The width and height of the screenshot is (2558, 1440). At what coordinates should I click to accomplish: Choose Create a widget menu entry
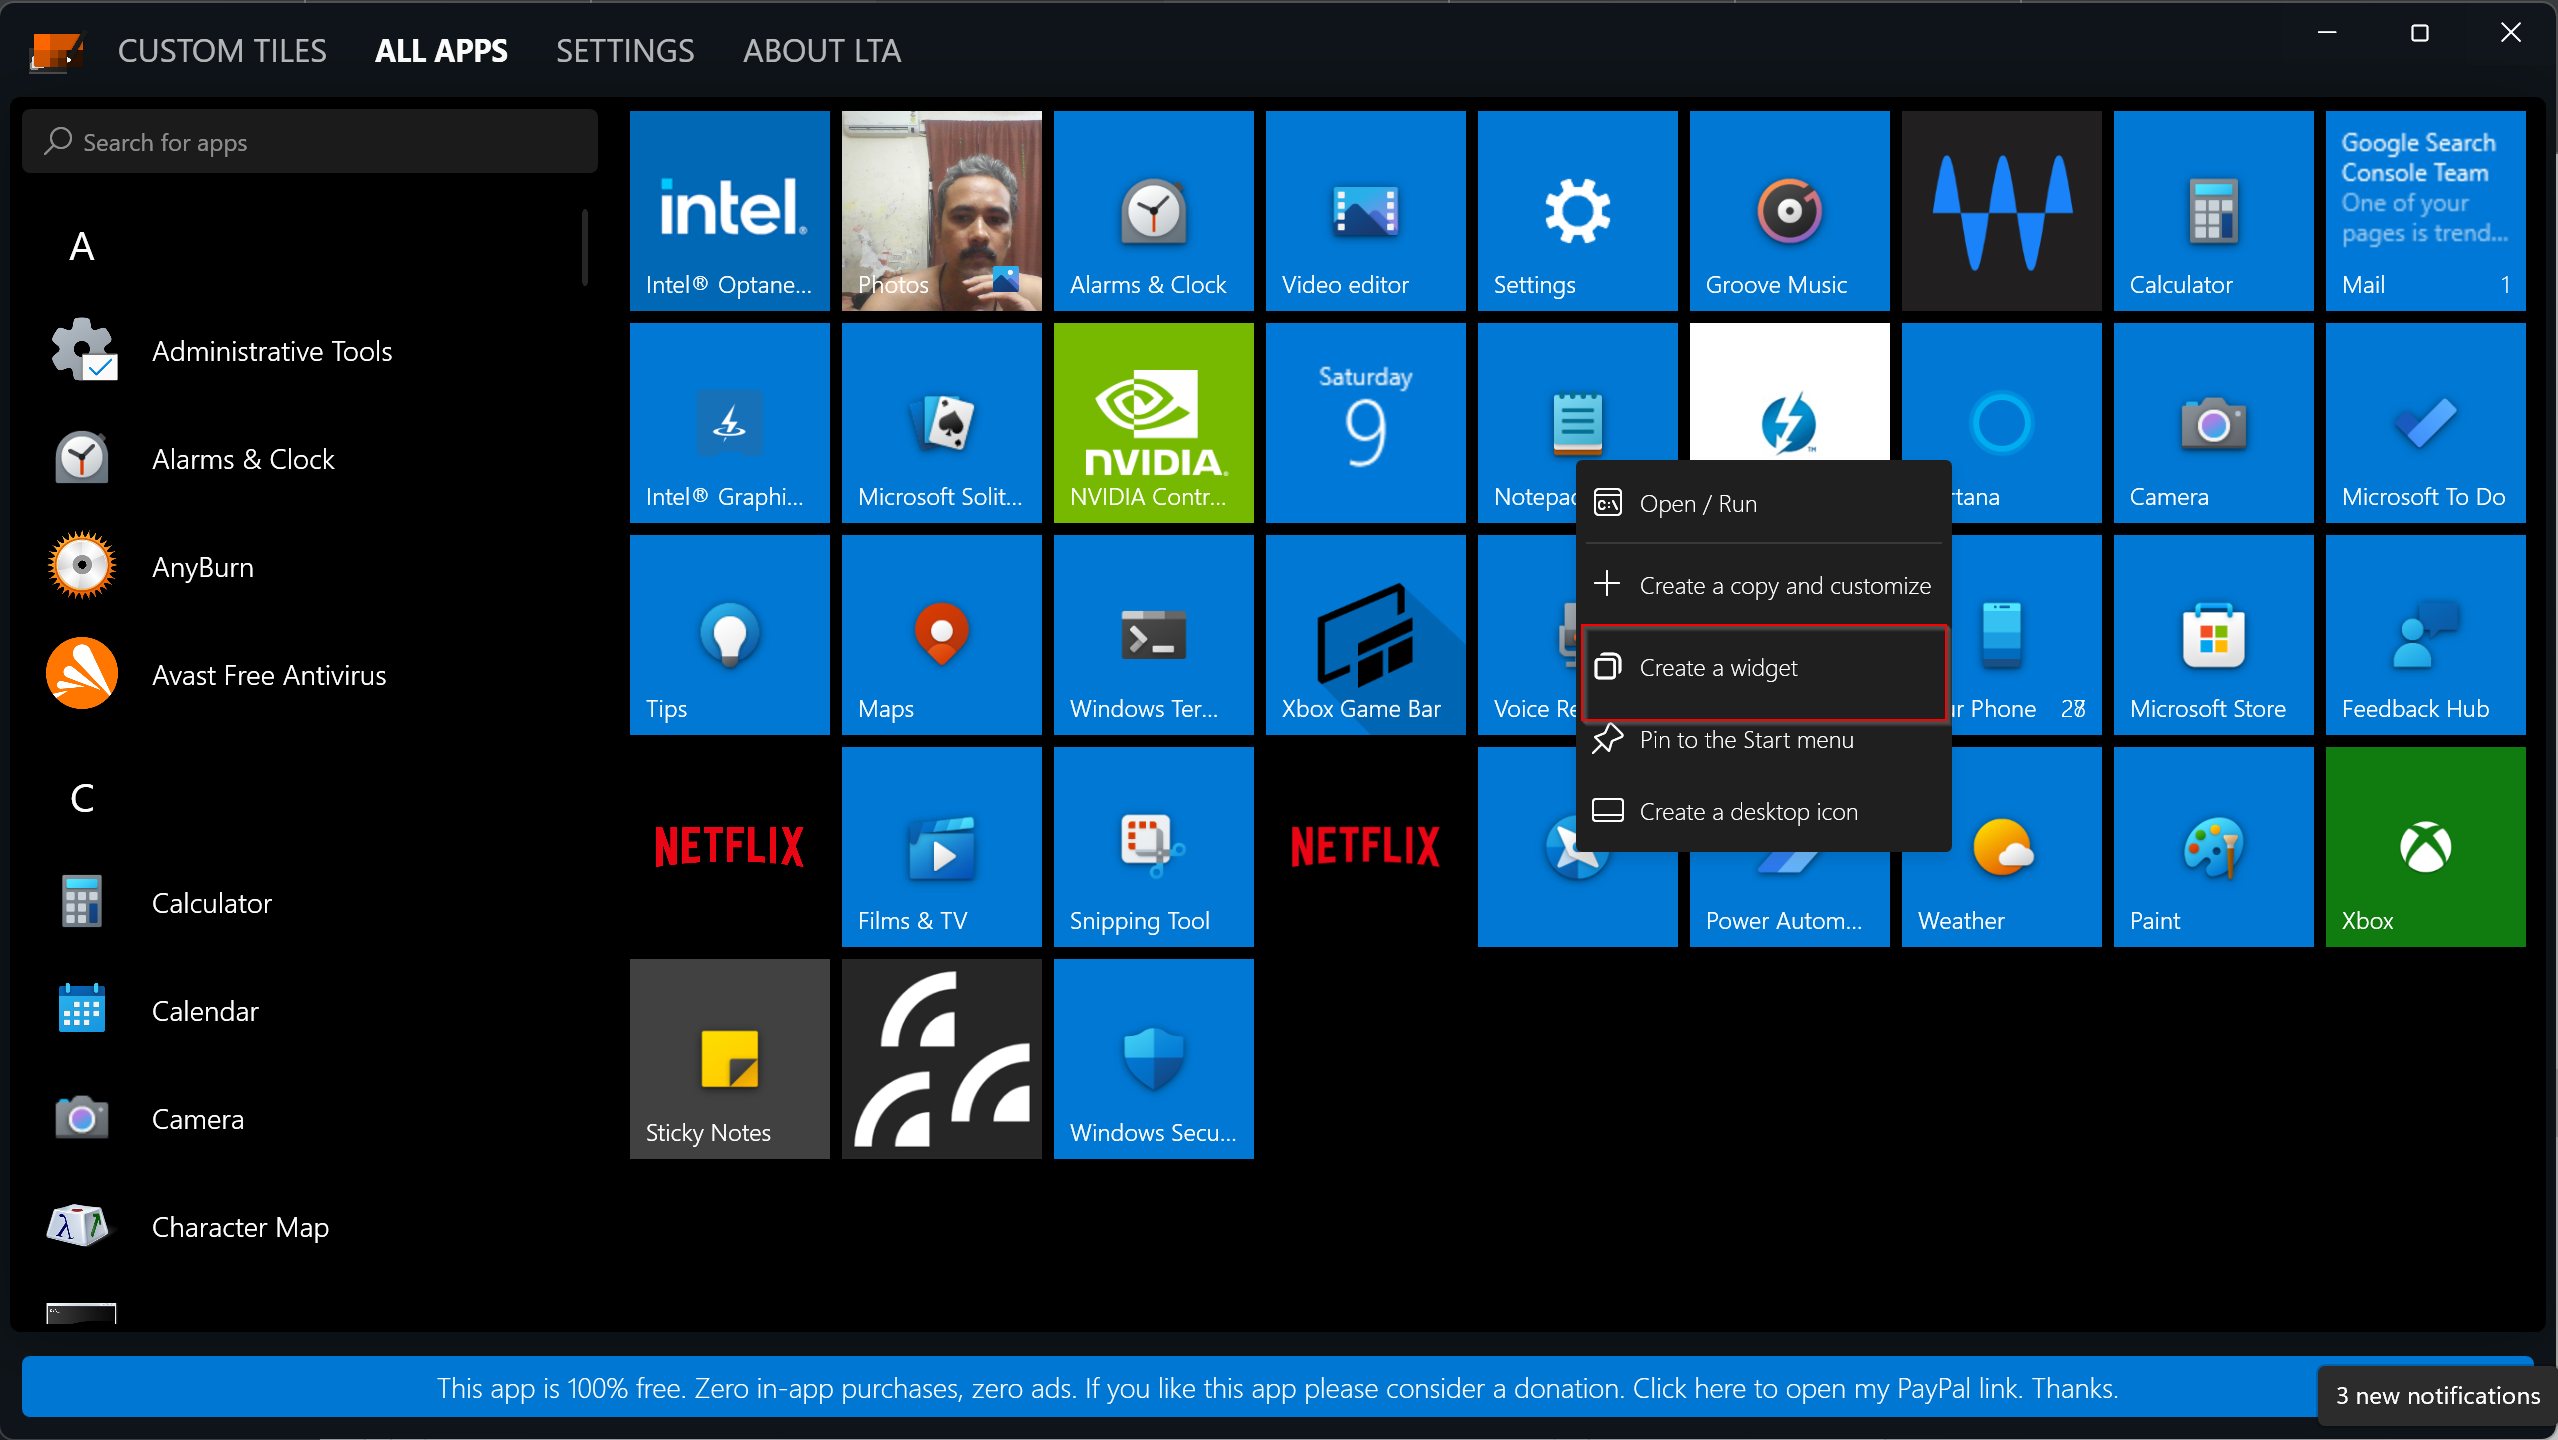pyautogui.click(x=1764, y=668)
